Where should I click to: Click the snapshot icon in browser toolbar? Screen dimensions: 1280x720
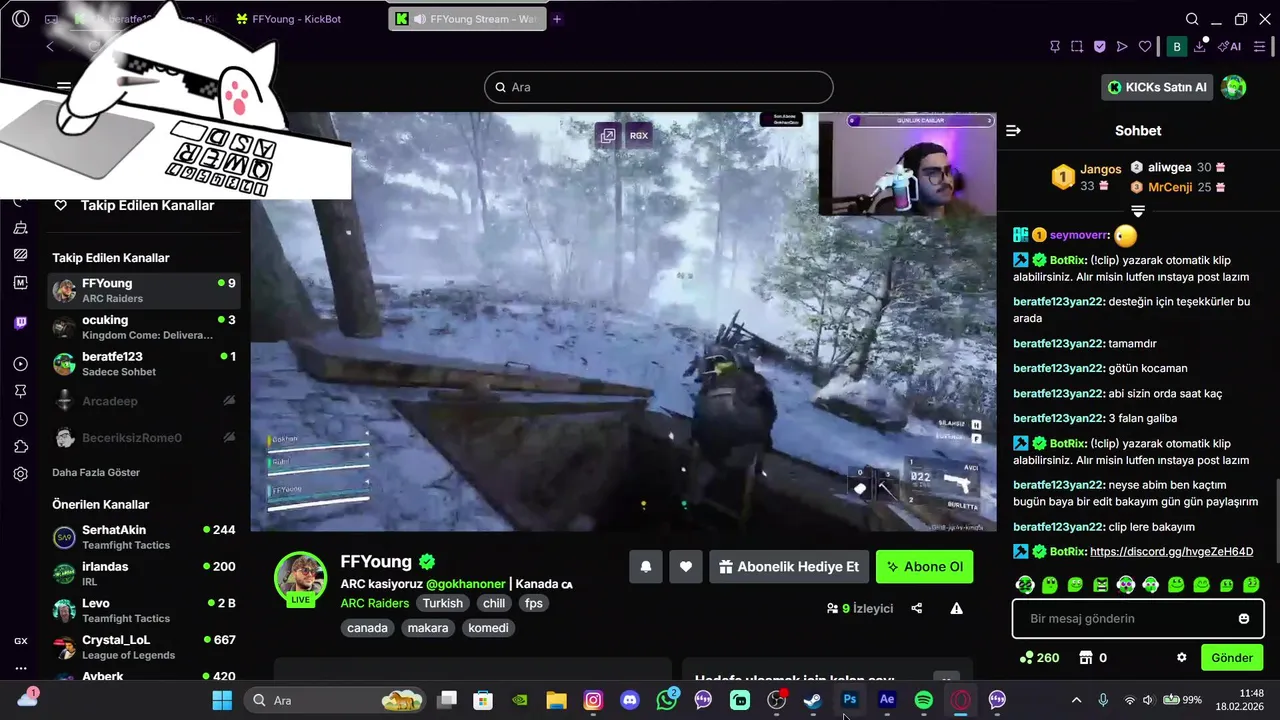[x=1077, y=47]
